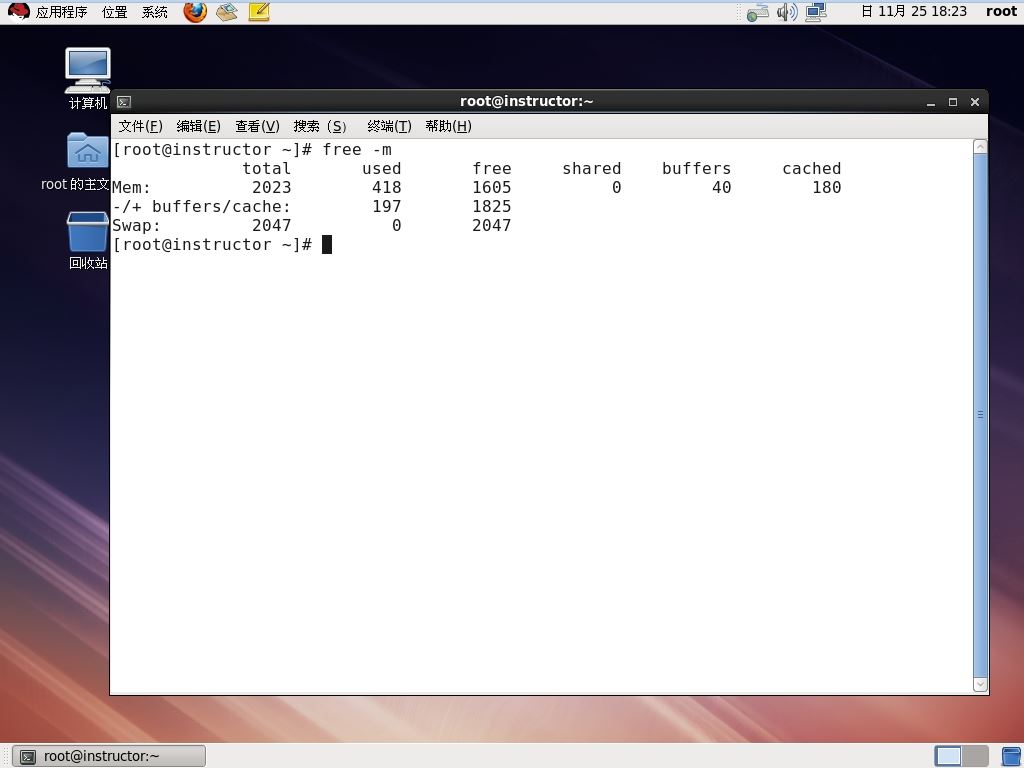The image size is (1024, 768).
Task: Click the 'Swap:' row label
Action: pyautogui.click(x=136, y=225)
